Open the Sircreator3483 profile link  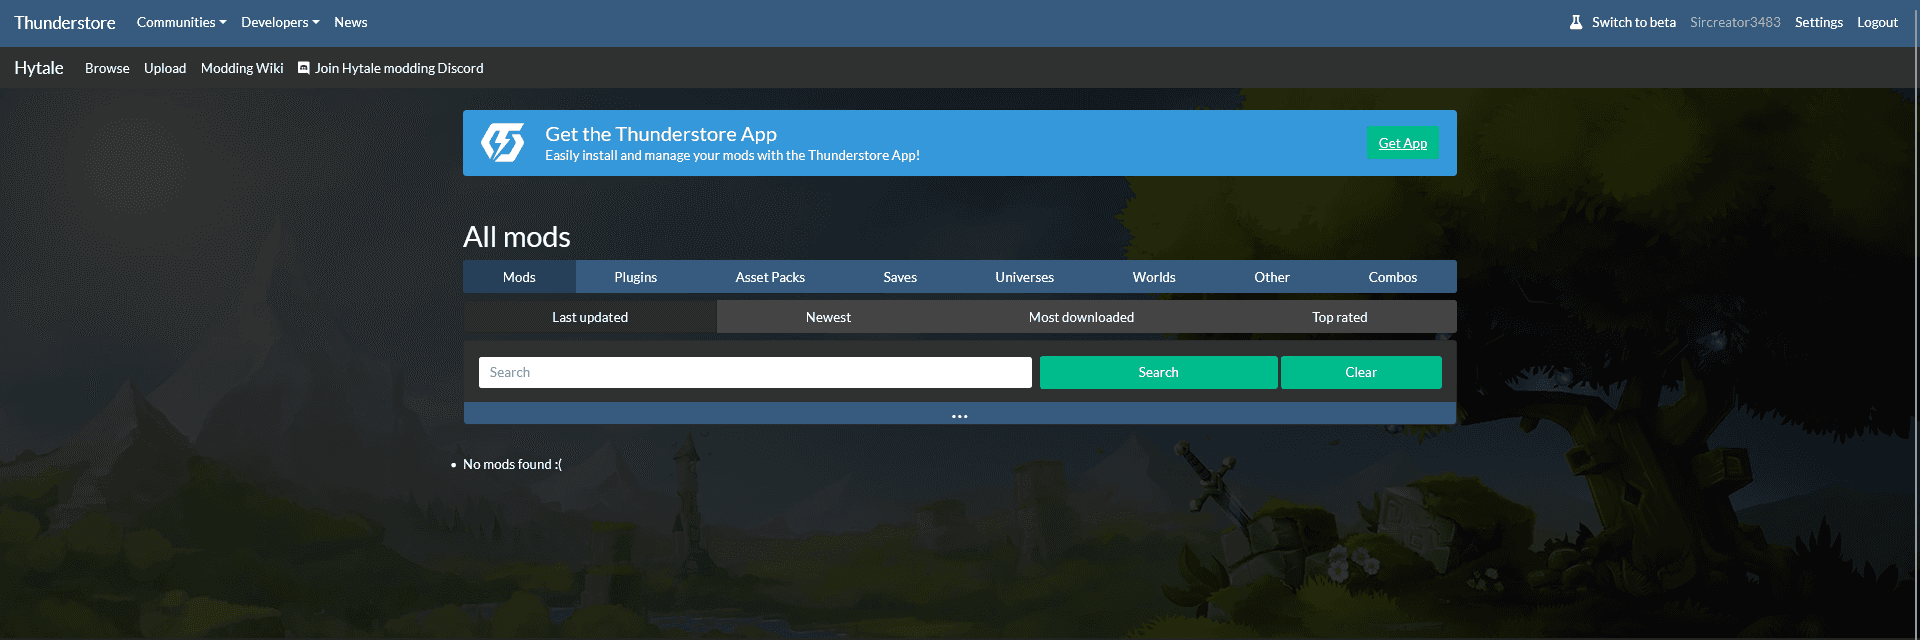1735,22
